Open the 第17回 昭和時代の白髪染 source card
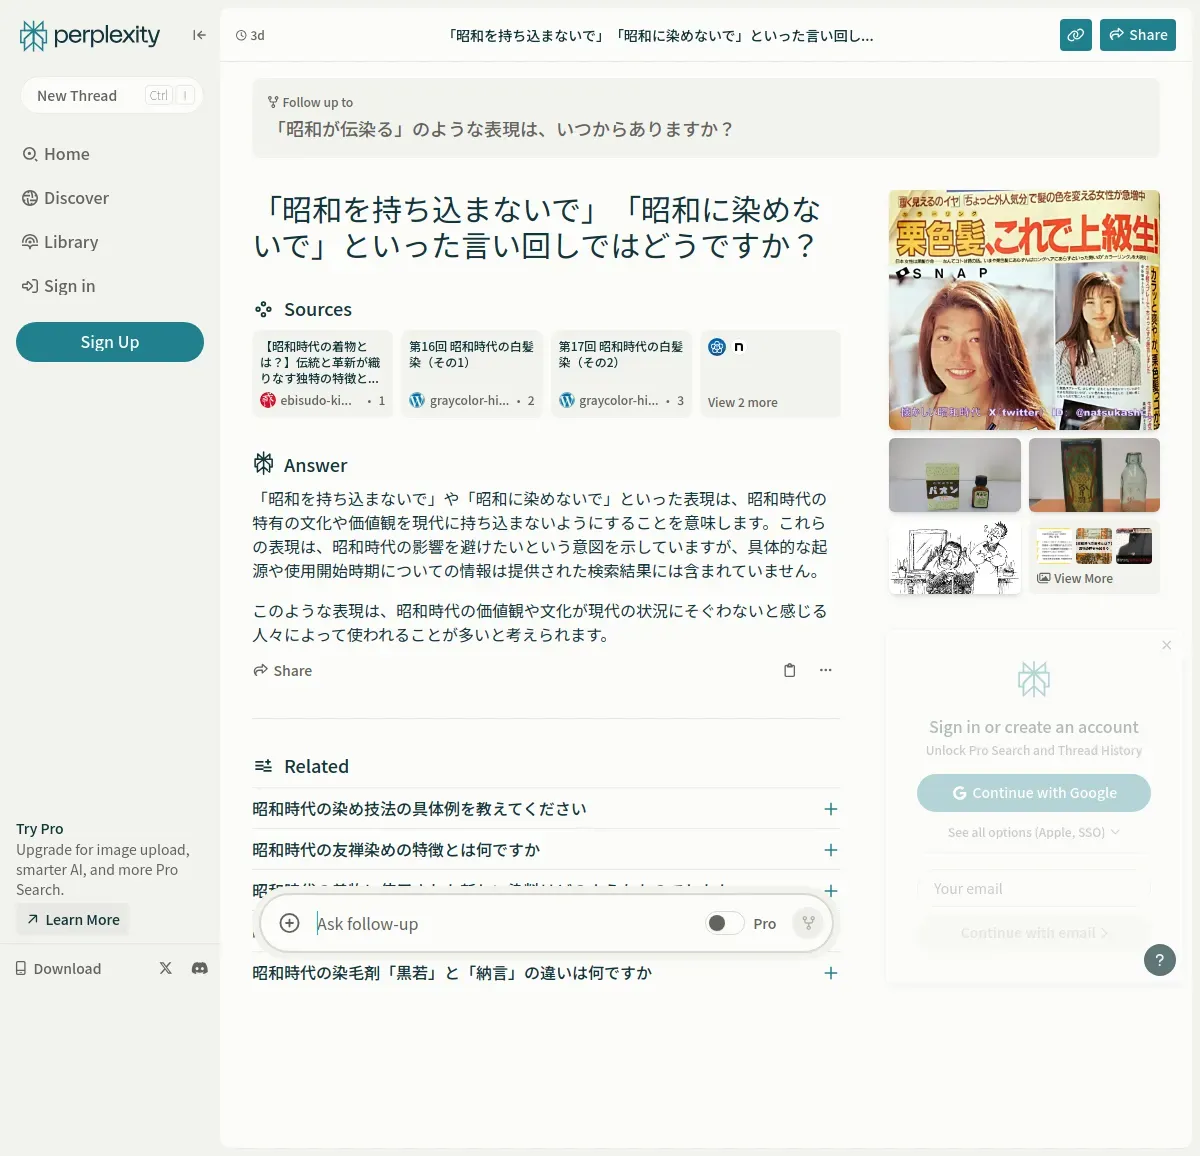 click(x=621, y=373)
